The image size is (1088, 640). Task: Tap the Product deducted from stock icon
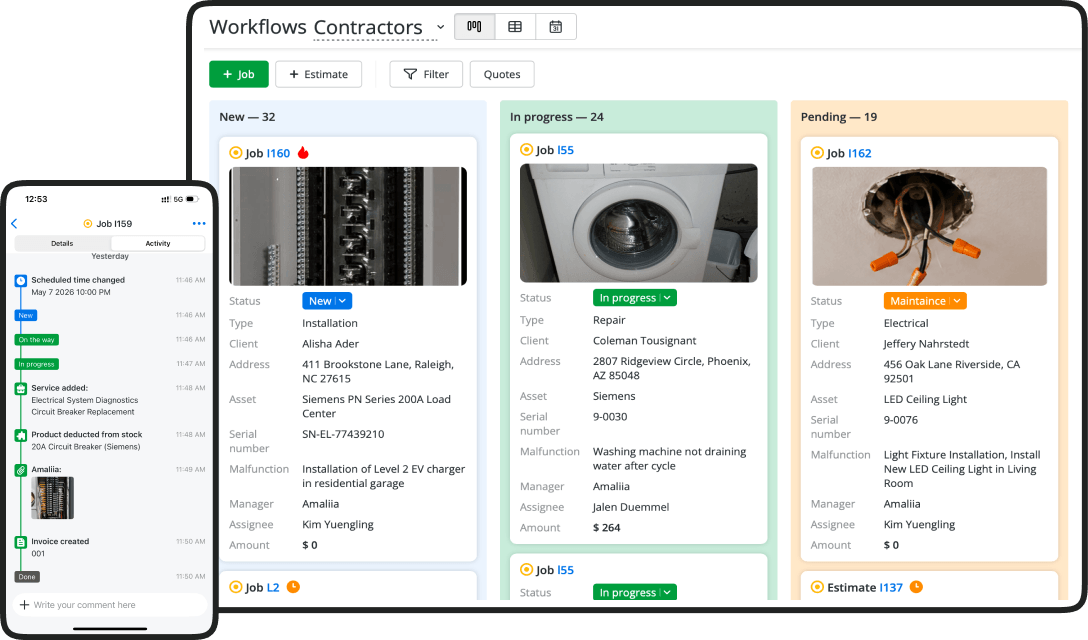tap(21, 435)
